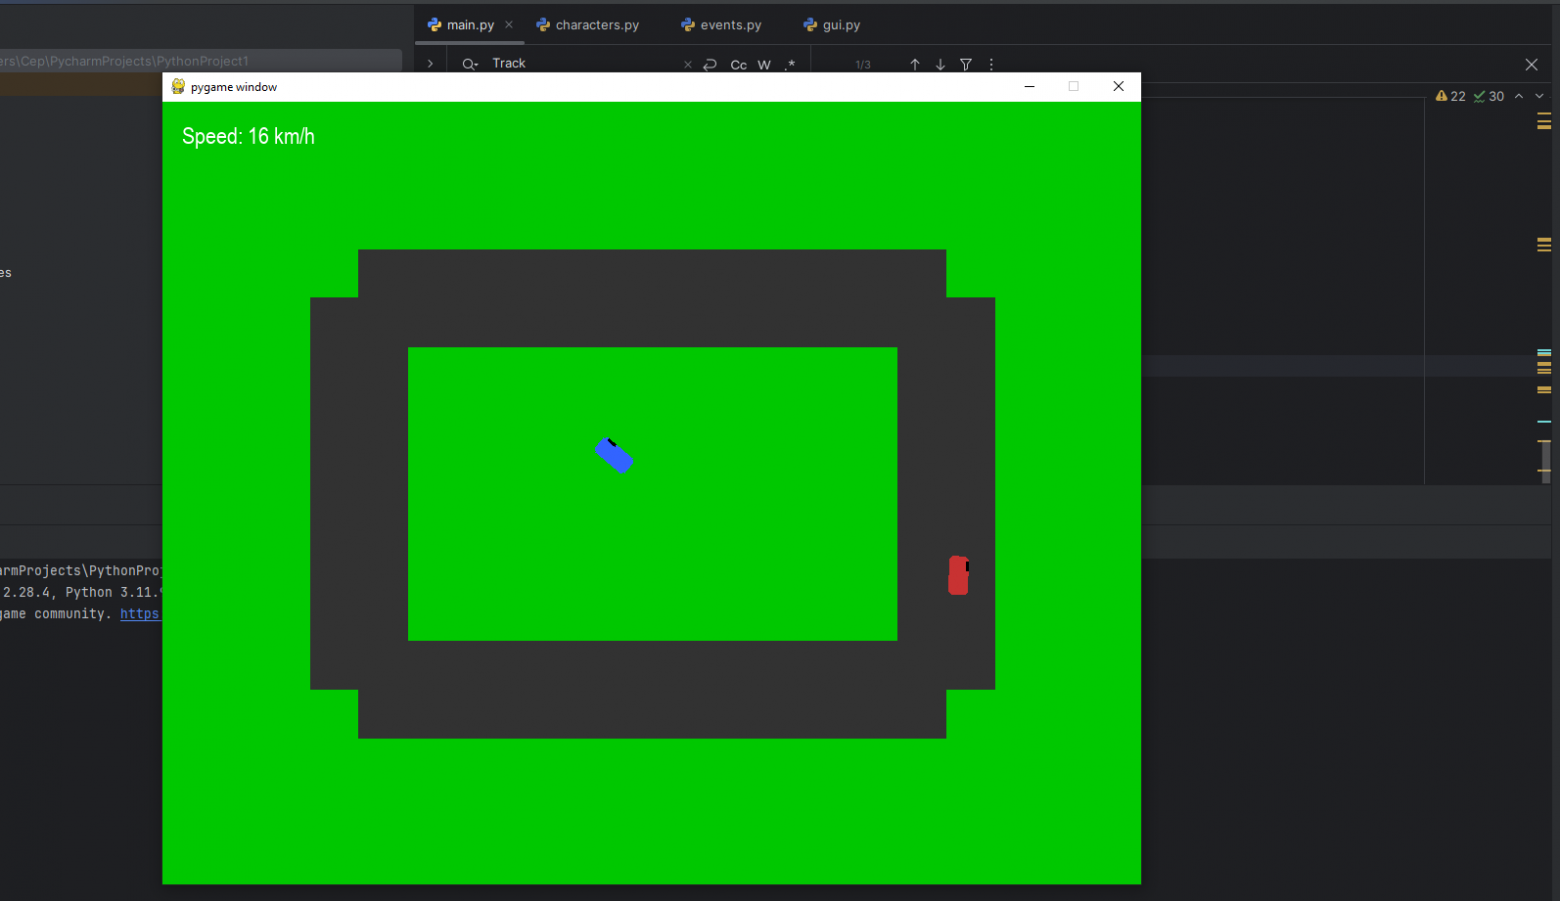
Task: Click the 22 warnings indicator
Action: (x=1451, y=96)
